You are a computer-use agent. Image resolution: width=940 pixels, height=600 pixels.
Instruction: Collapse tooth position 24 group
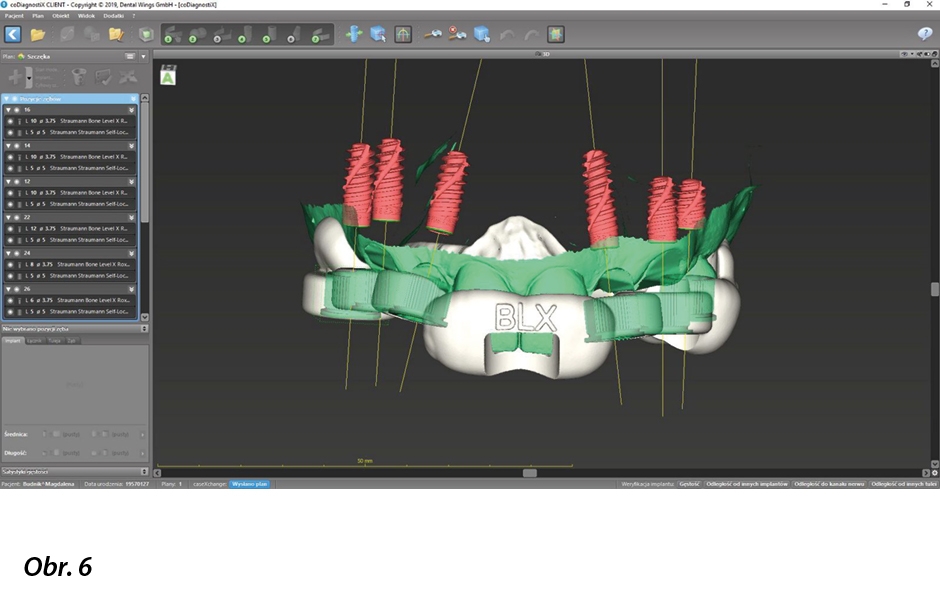(x=8, y=253)
